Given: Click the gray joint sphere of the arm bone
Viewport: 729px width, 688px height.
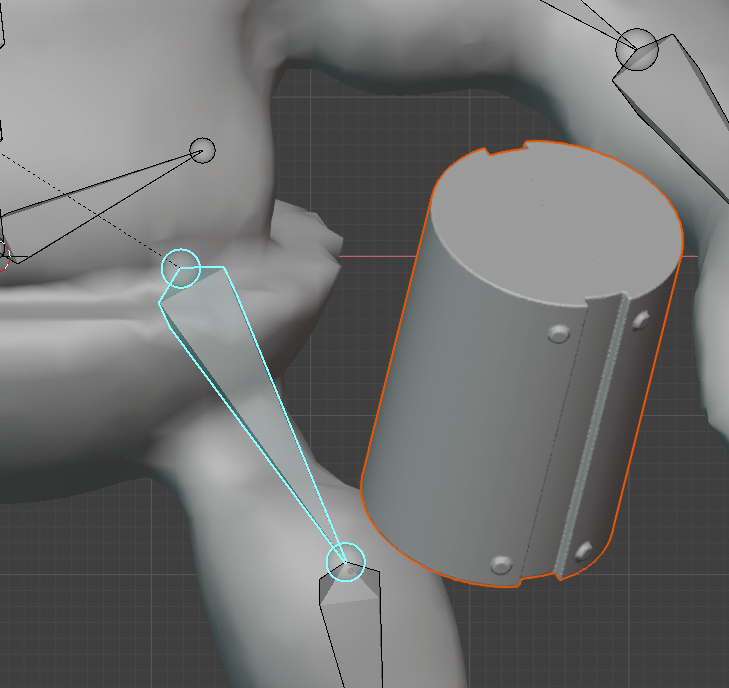Looking at the screenshot, I should coord(637,49).
